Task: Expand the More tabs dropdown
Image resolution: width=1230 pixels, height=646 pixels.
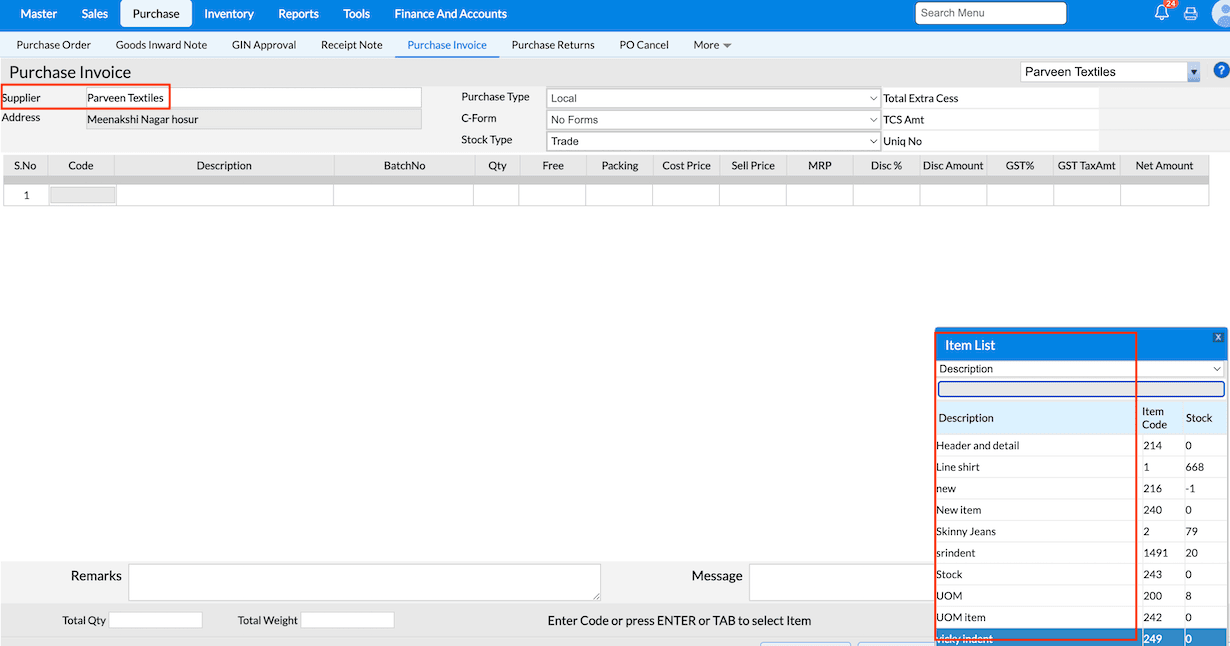Action: 712,45
